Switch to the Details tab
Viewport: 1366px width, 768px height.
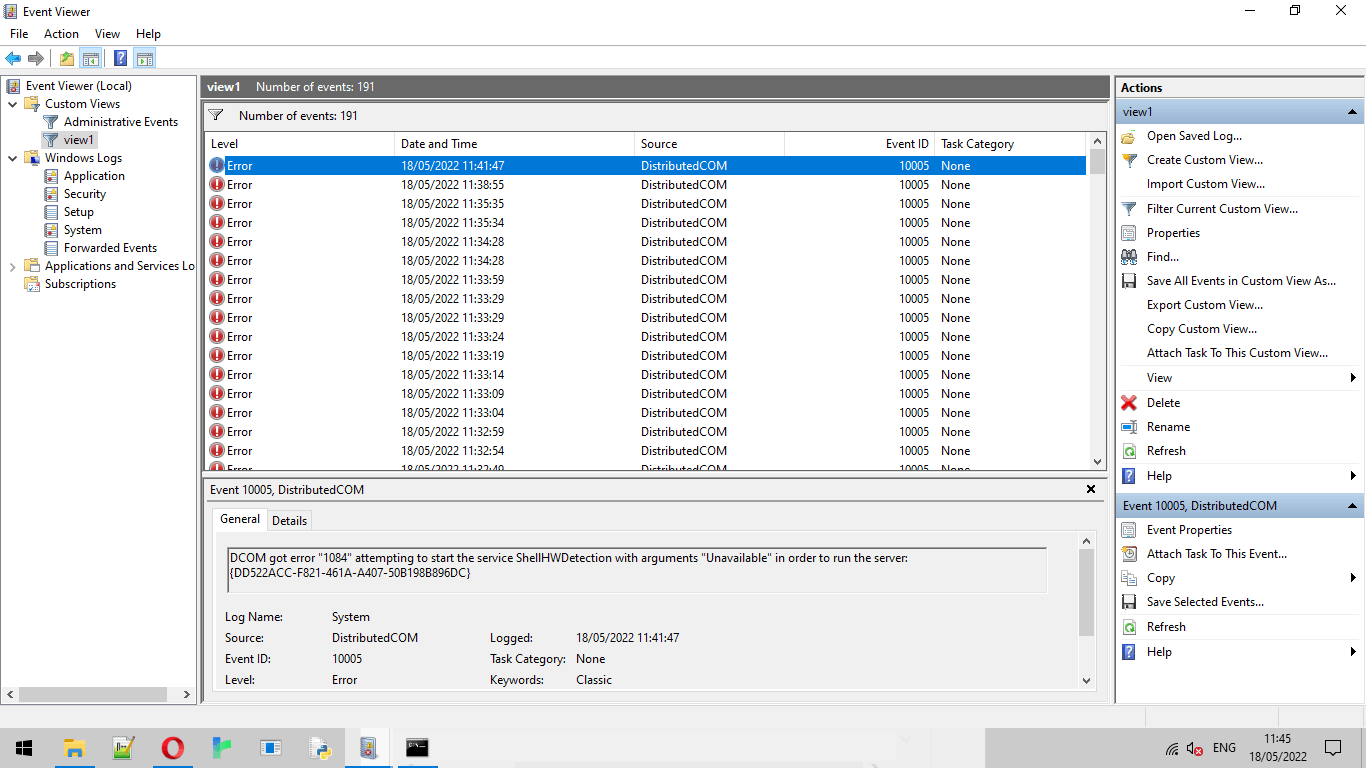(x=289, y=520)
